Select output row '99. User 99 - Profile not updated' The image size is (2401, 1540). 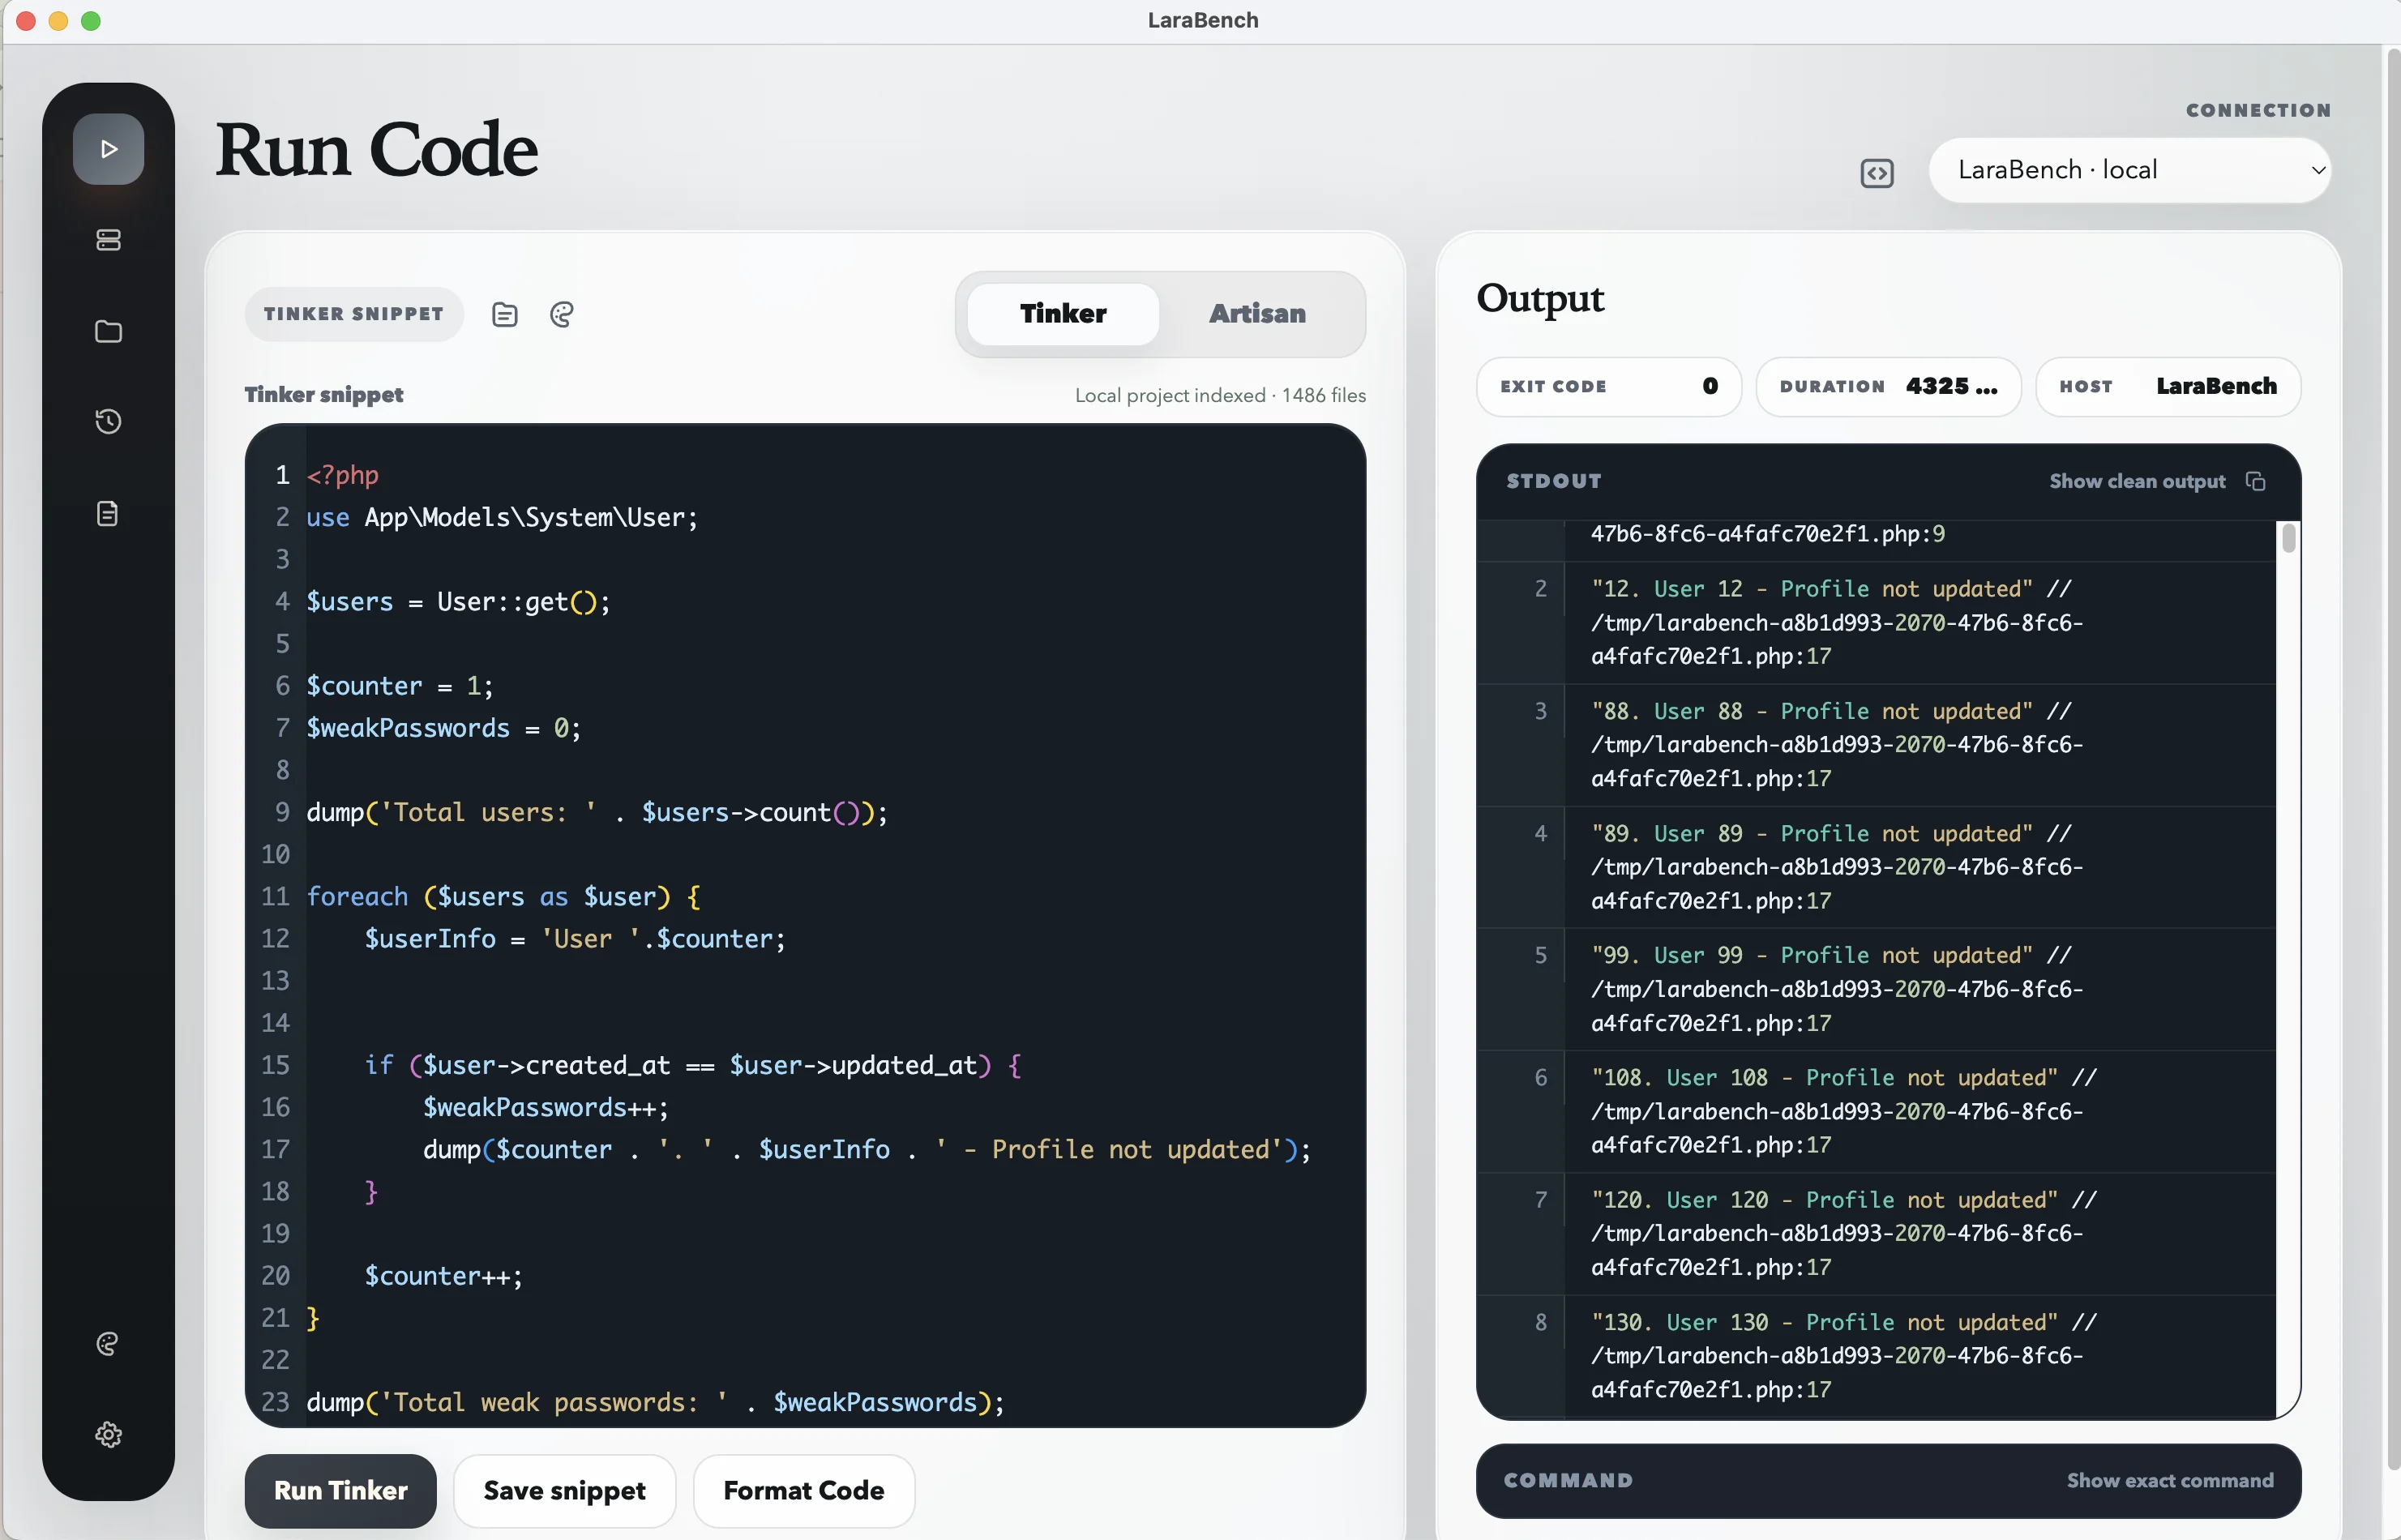1877,989
